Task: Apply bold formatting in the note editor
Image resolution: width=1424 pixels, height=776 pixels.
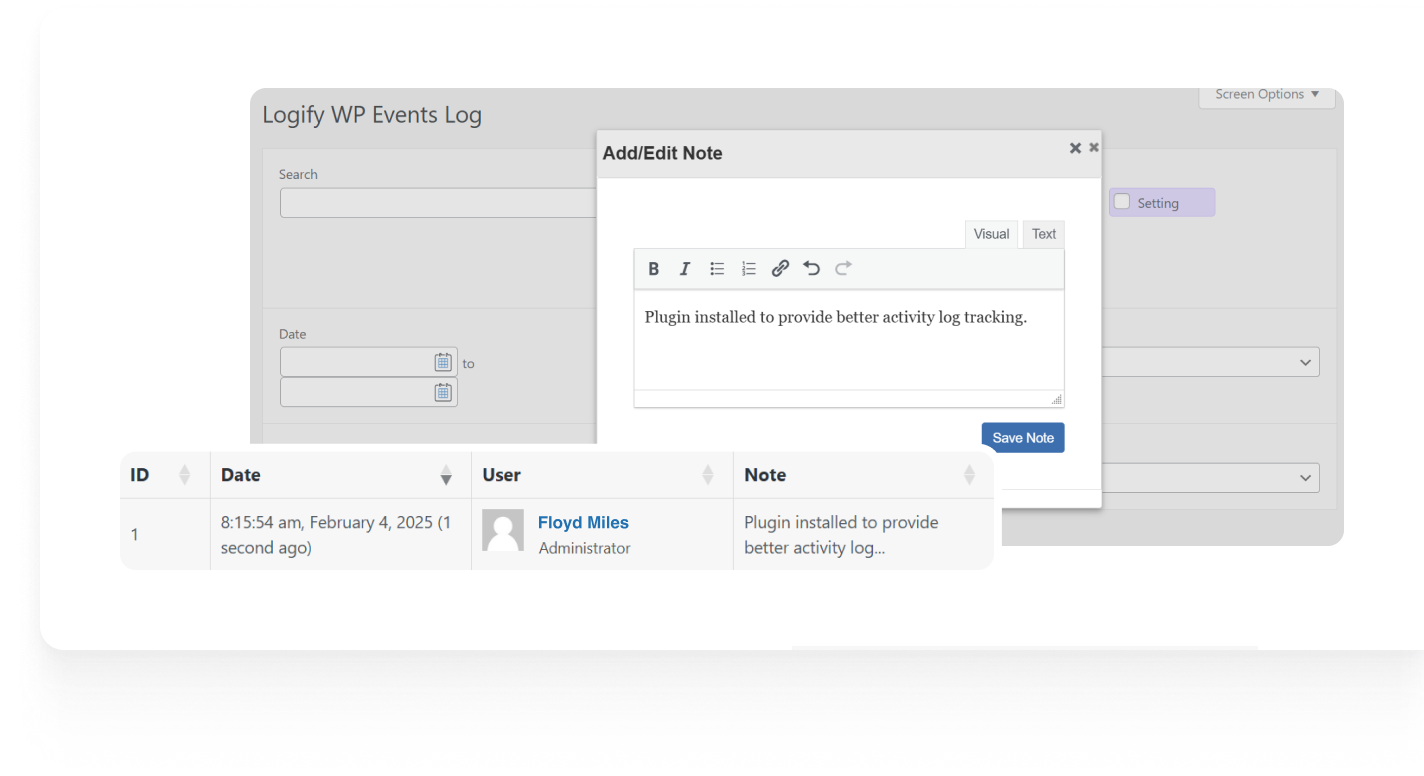Action: click(x=653, y=268)
